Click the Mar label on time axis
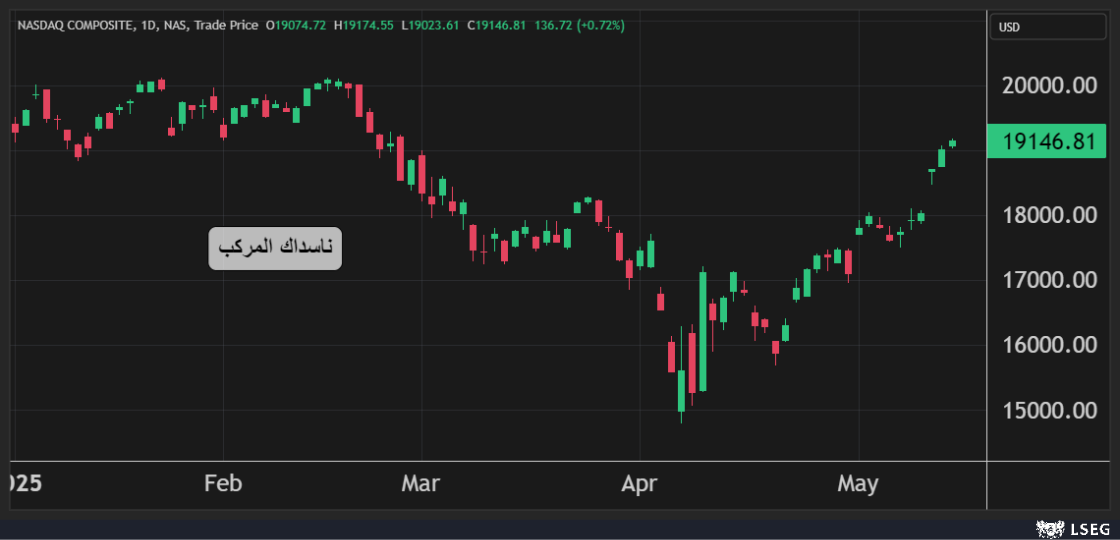The height and width of the screenshot is (540, 1120). click(420, 484)
